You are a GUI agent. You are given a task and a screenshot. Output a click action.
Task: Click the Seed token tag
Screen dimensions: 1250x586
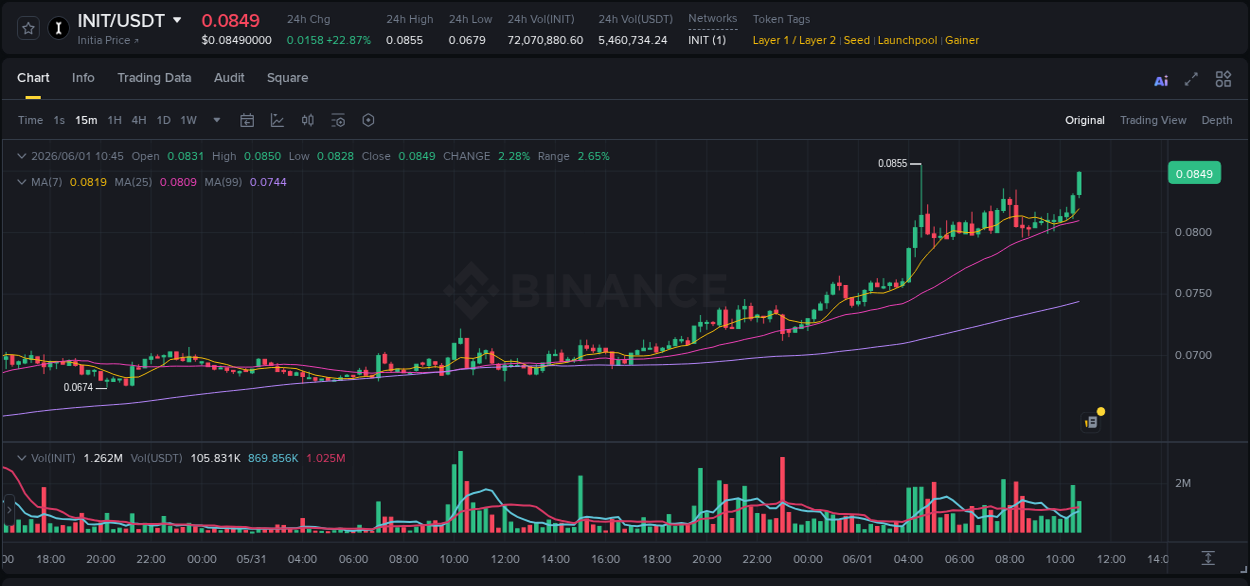click(x=857, y=40)
